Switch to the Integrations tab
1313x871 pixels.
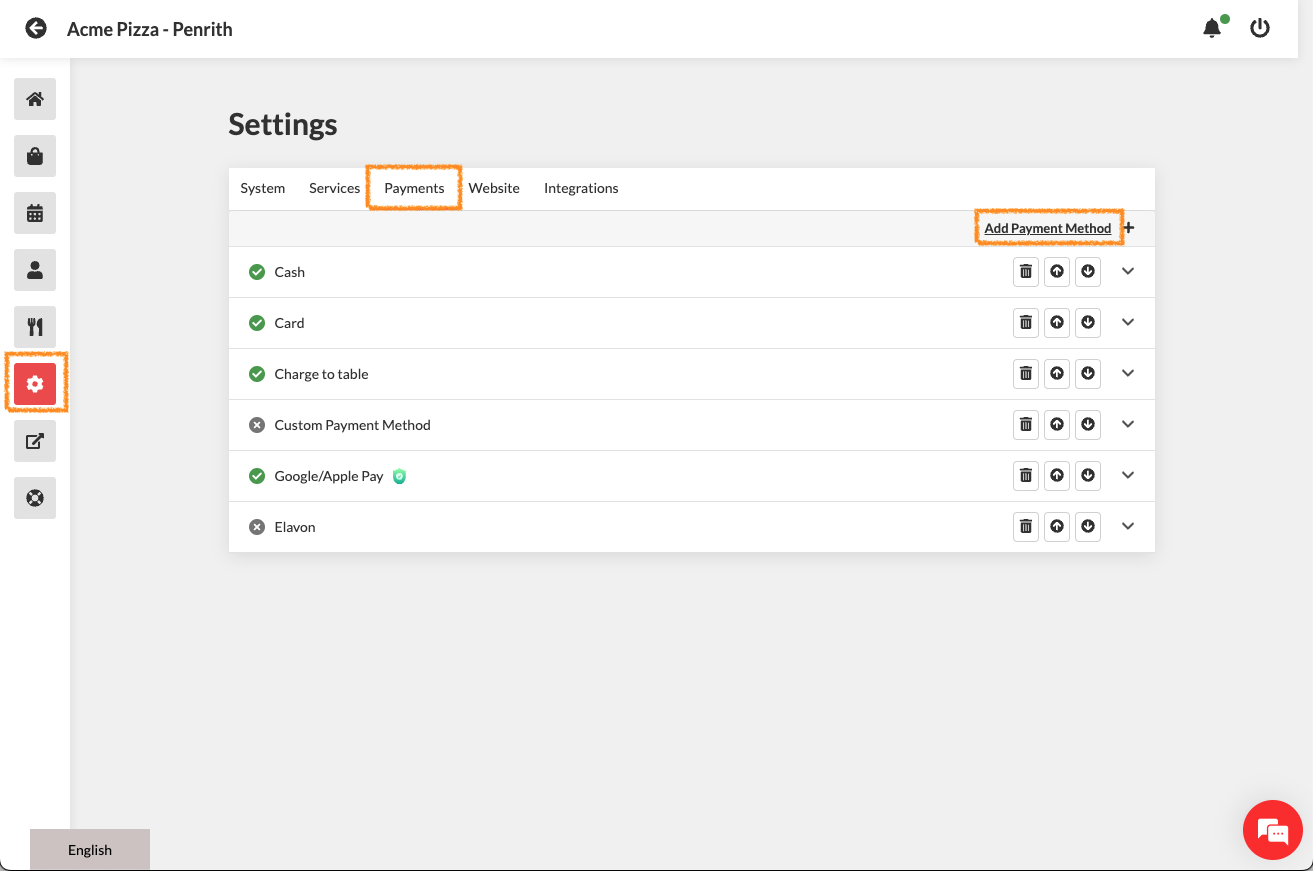581,188
